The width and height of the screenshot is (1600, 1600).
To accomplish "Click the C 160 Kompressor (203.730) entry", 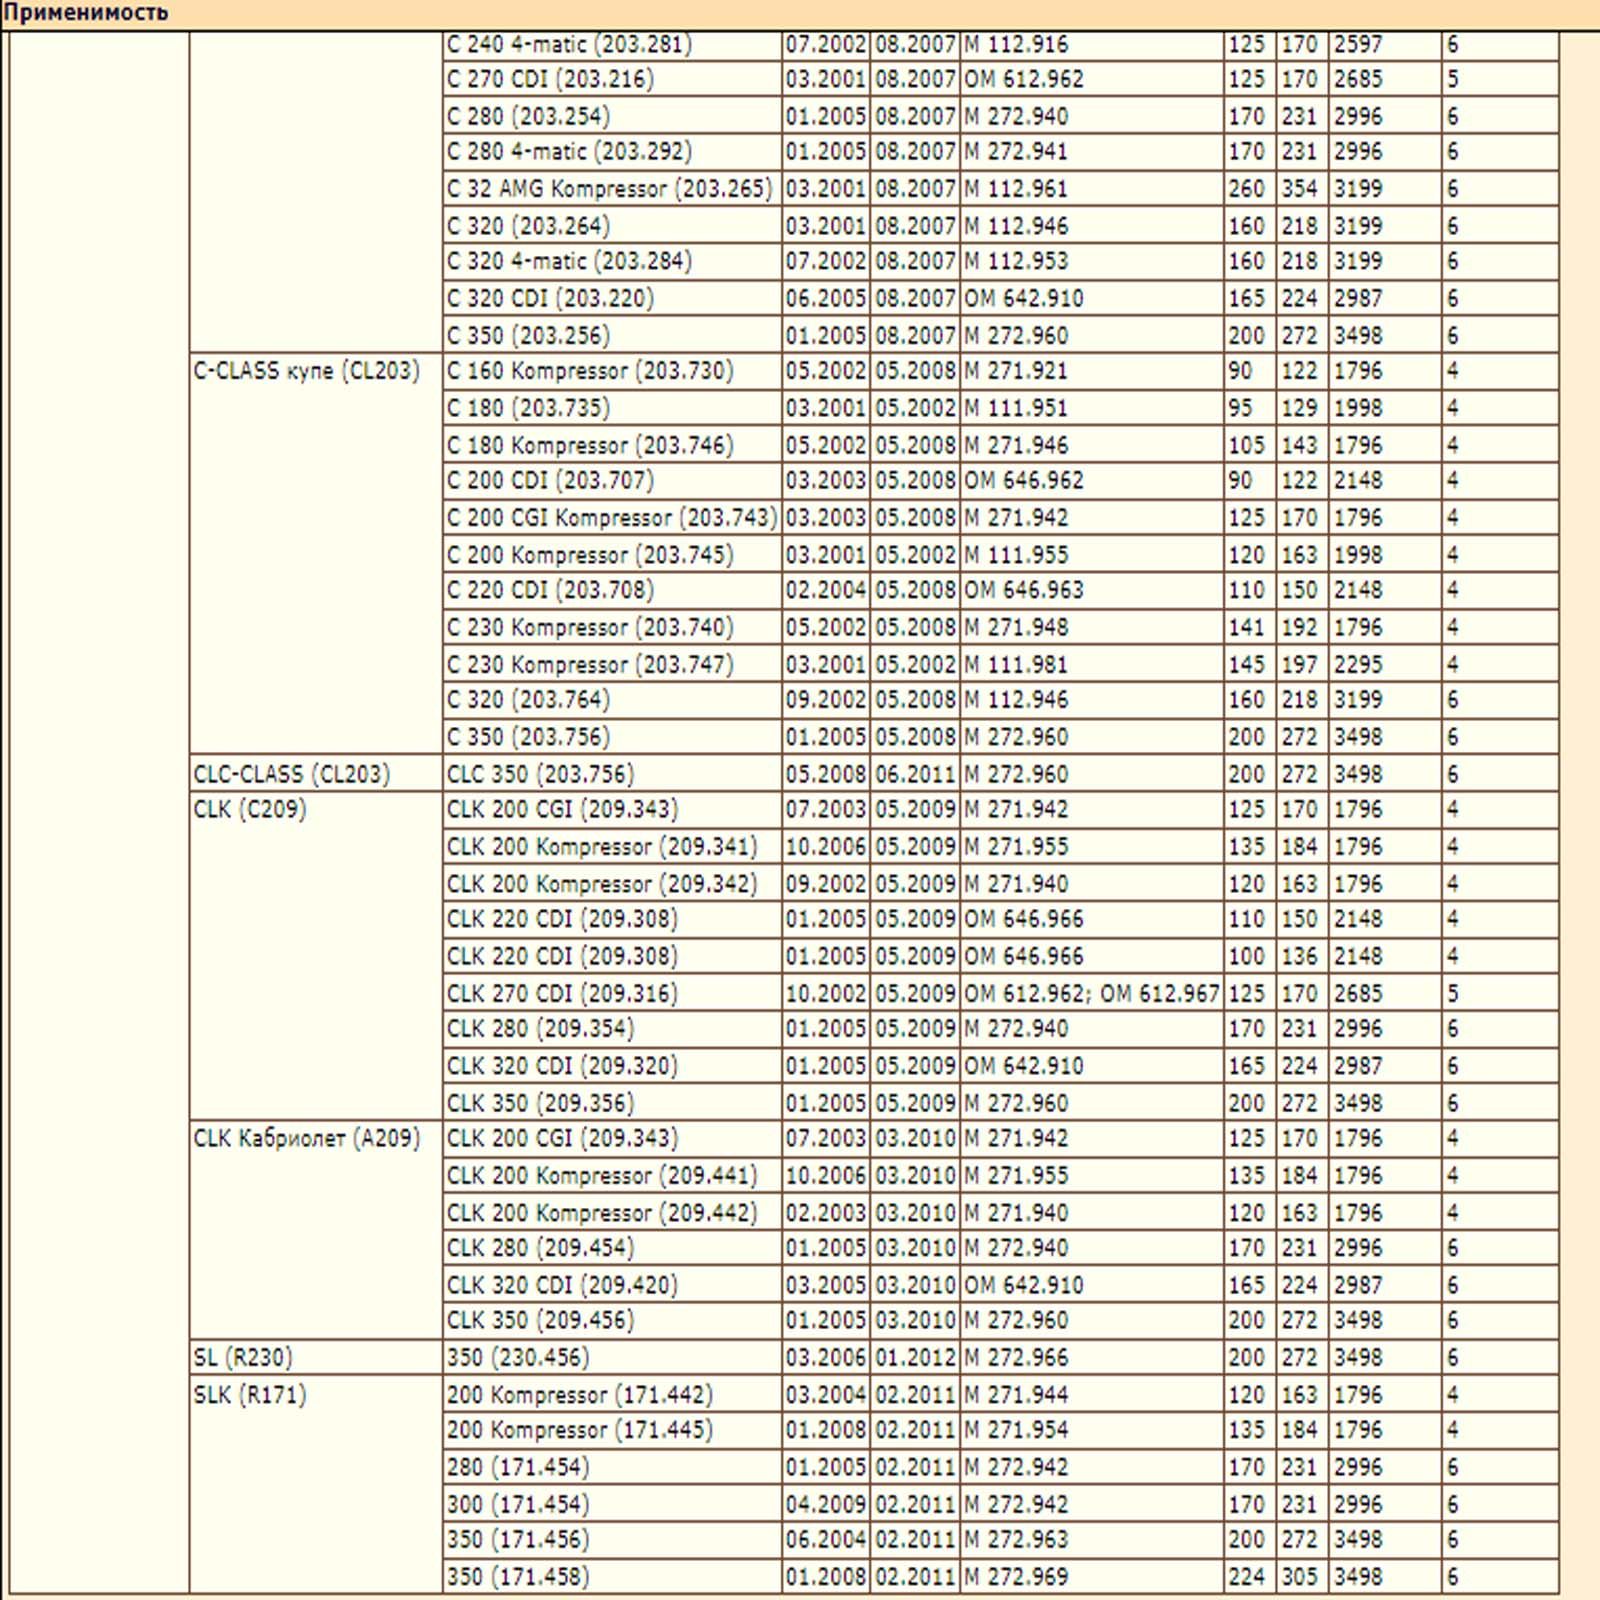I will point(590,371).
